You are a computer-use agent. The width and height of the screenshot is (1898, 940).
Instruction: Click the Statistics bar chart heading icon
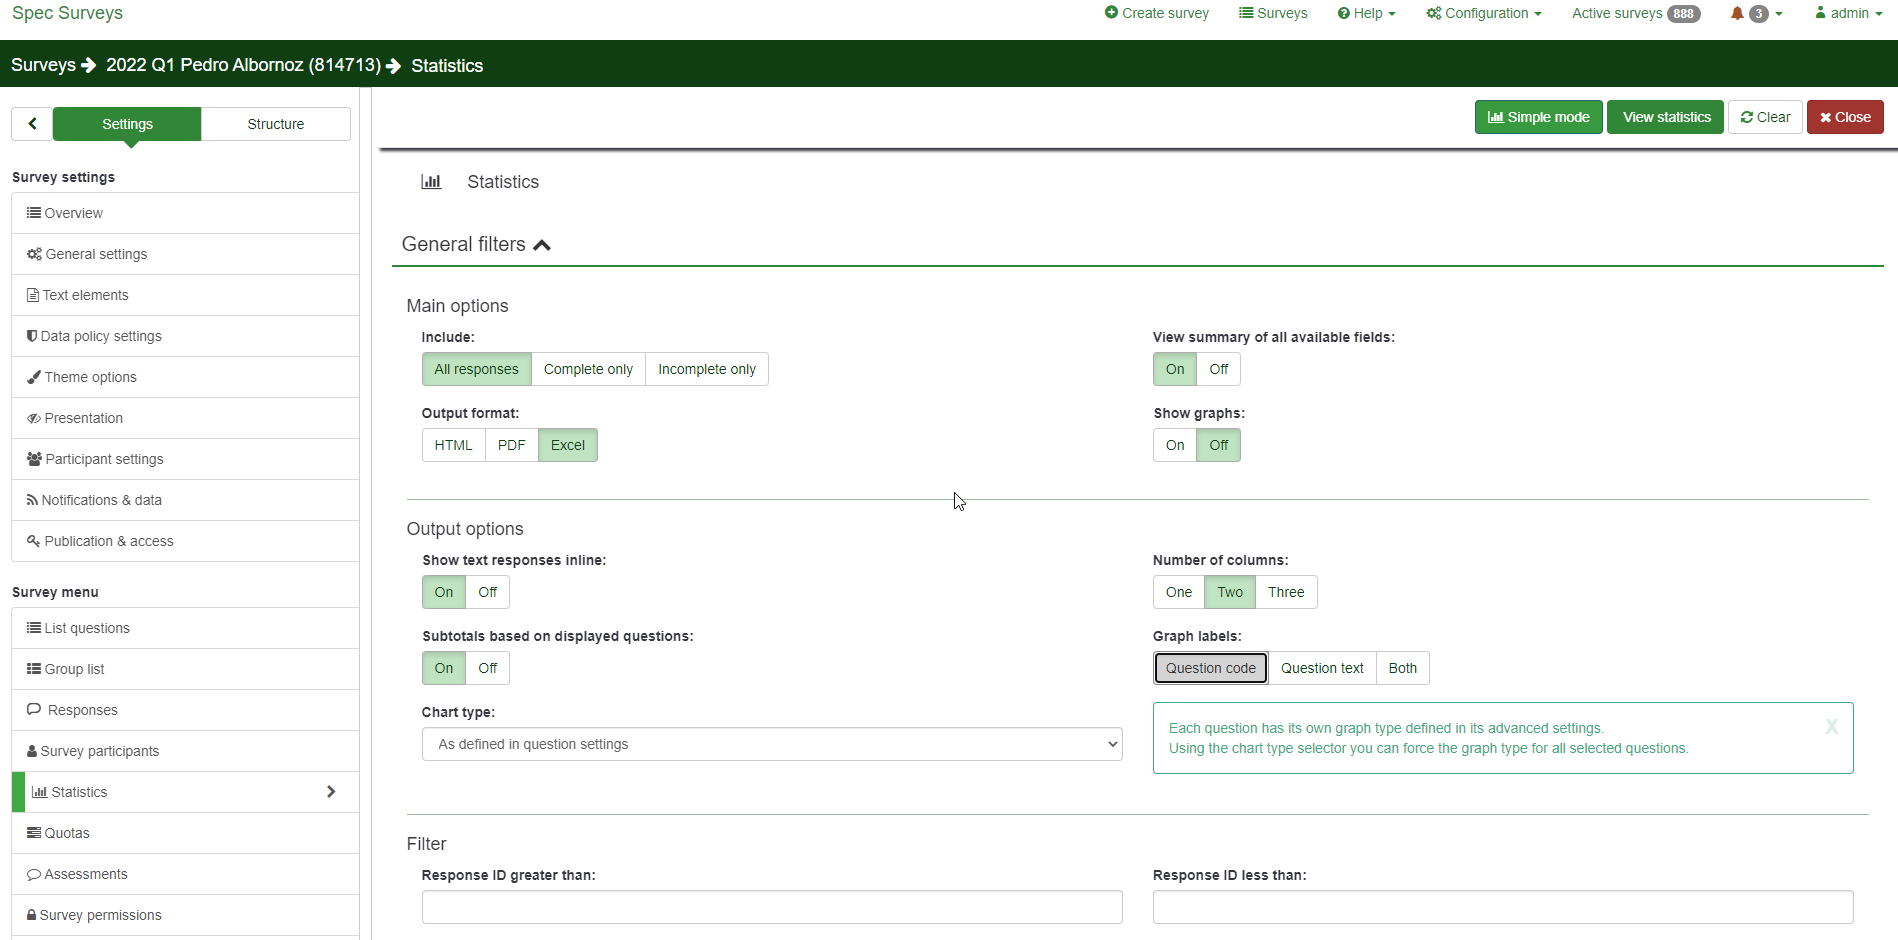point(431,182)
